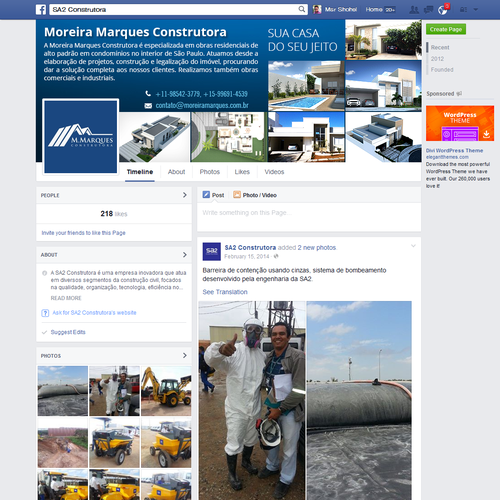The width and height of the screenshot is (500, 500).
Task: Click the contato@moreiramarques.com.br email in cover
Action: pyautogui.click(x=202, y=105)
